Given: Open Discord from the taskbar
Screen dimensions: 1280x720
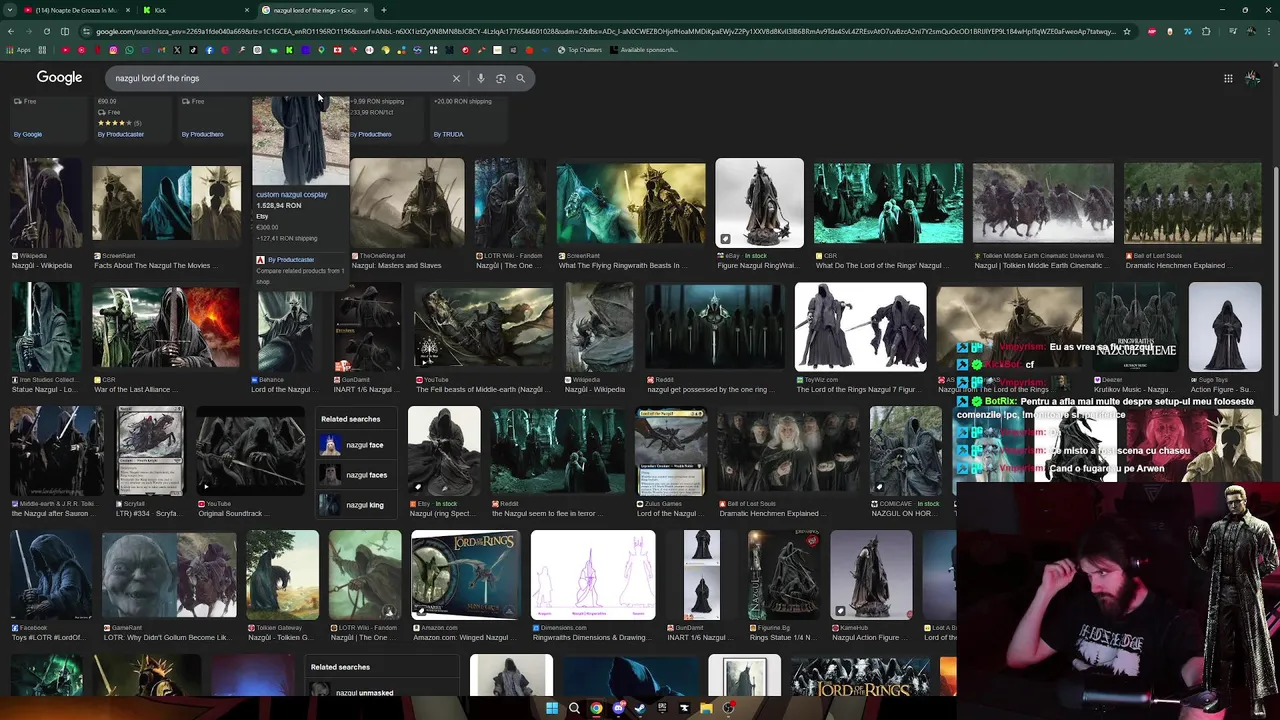Looking at the screenshot, I should click(x=618, y=708).
